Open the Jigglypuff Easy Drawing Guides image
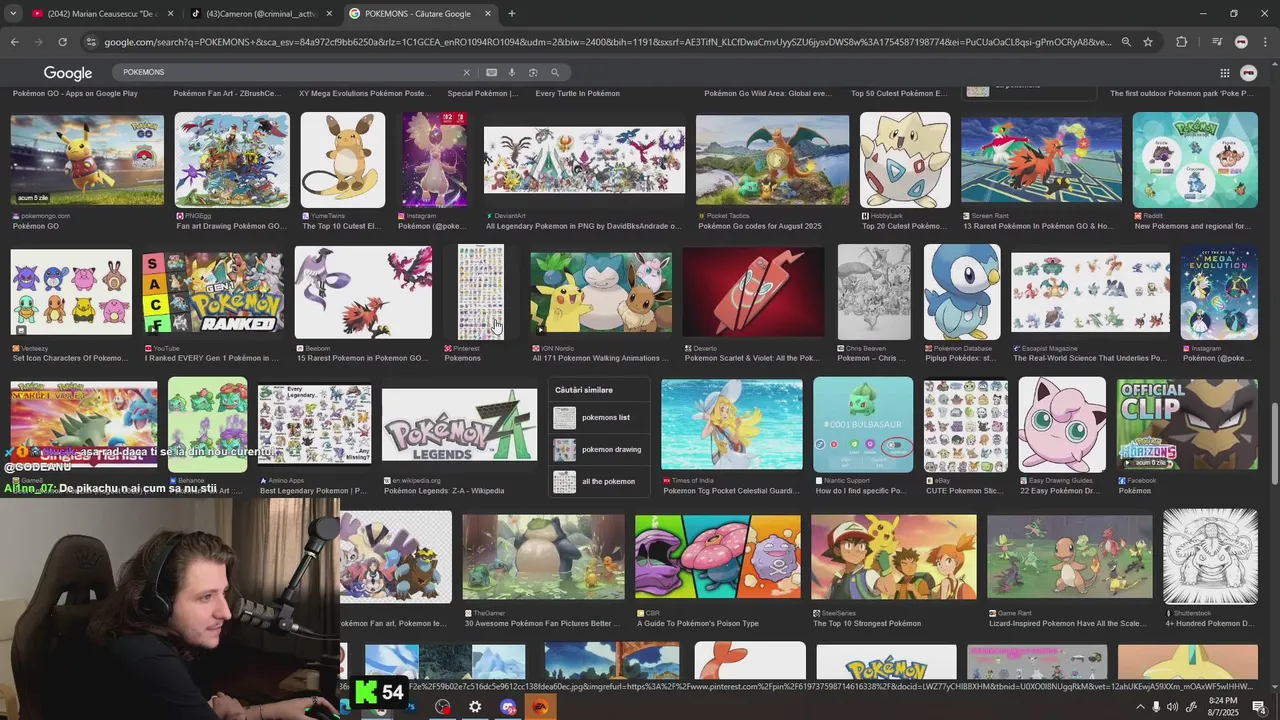Screen dimensions: 1280x720 1062,424
